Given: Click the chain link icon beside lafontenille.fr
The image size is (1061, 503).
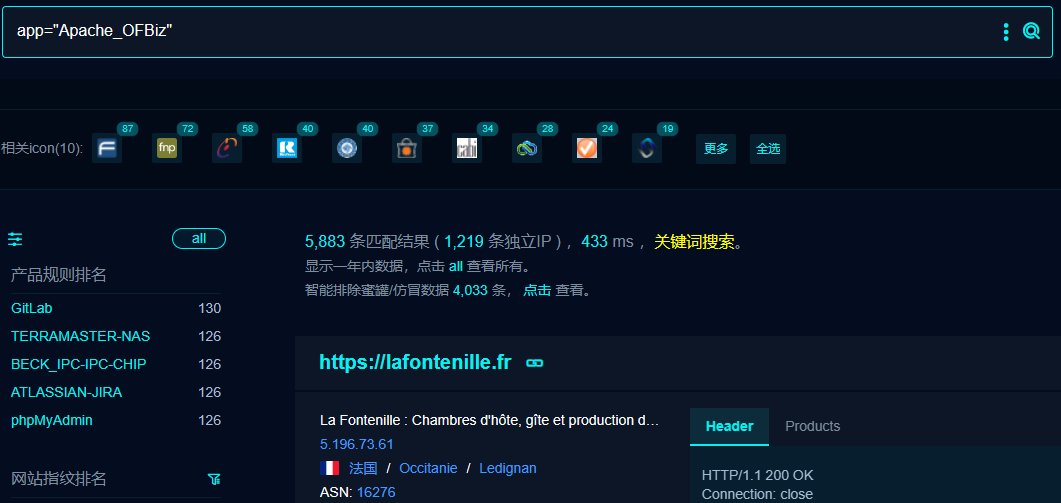Looking at the screenshot, I should point(535,364).
